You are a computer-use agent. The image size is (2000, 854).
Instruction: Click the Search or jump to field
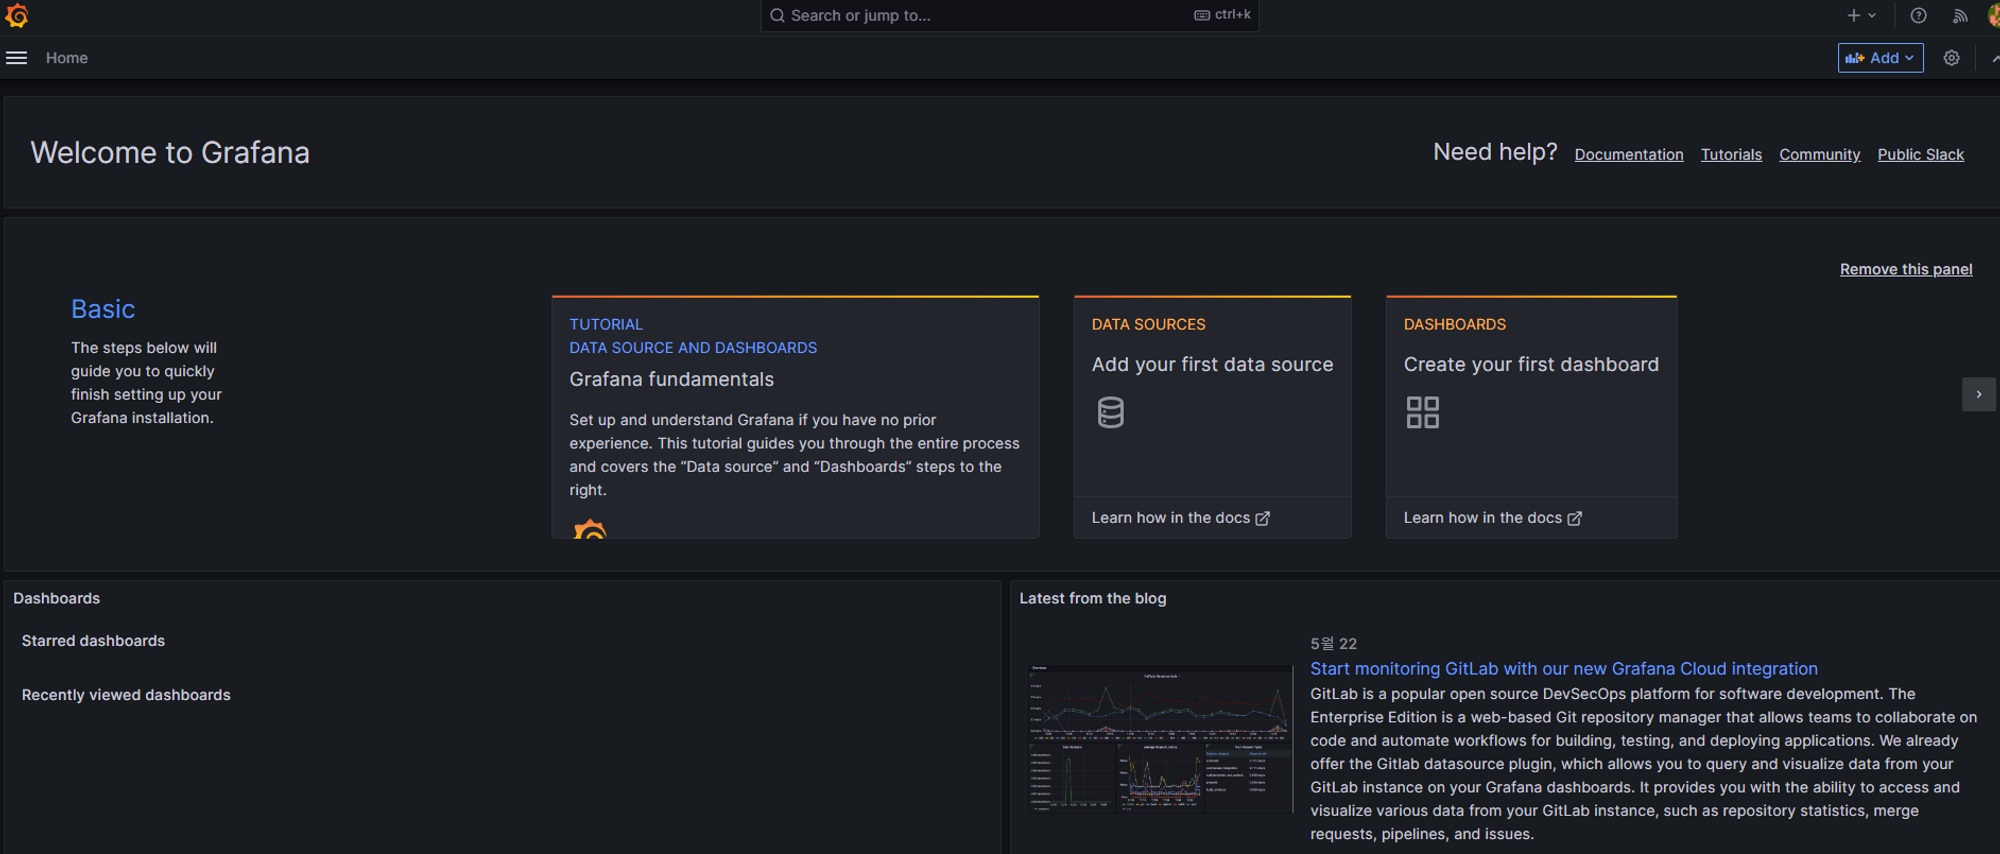(x=1009, y=15)
